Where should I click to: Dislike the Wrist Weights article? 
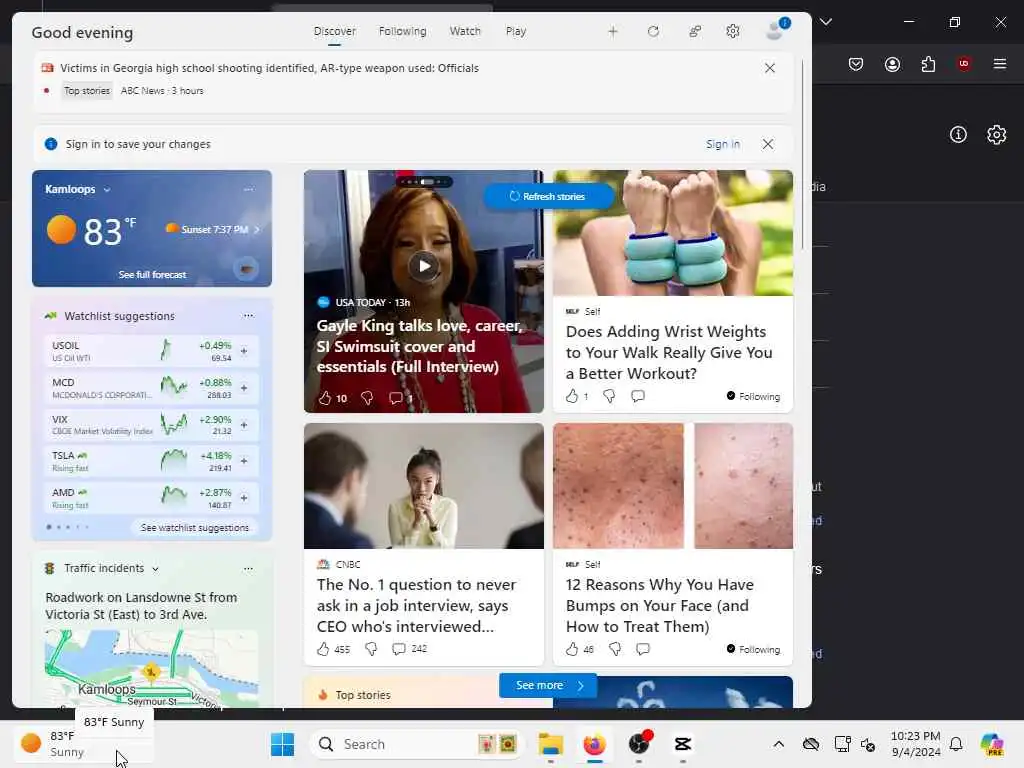[x=609, y=396]
